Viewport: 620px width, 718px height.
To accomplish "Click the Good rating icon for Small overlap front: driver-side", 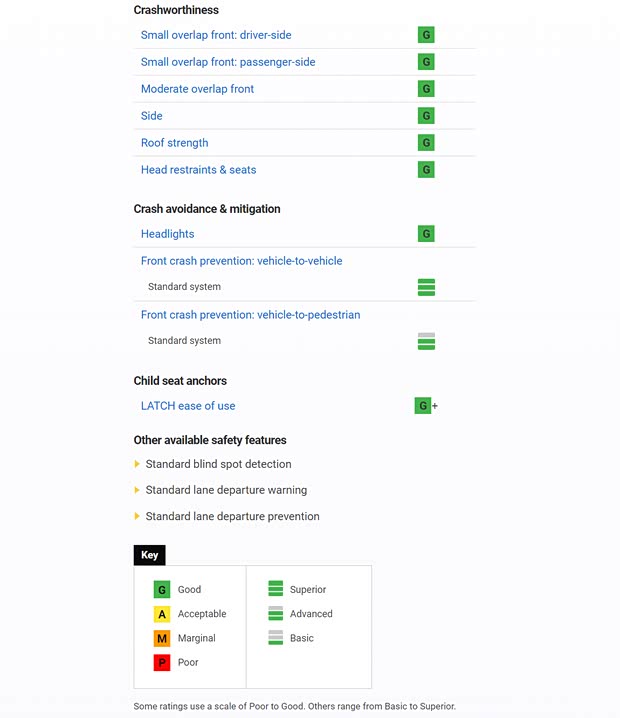I will tap(426, 35).
